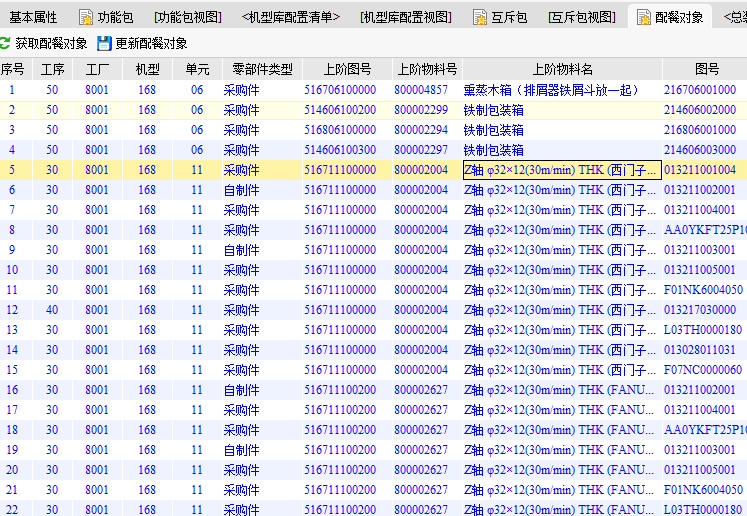Click the 获取配餐对象 button label

point(51,43)
